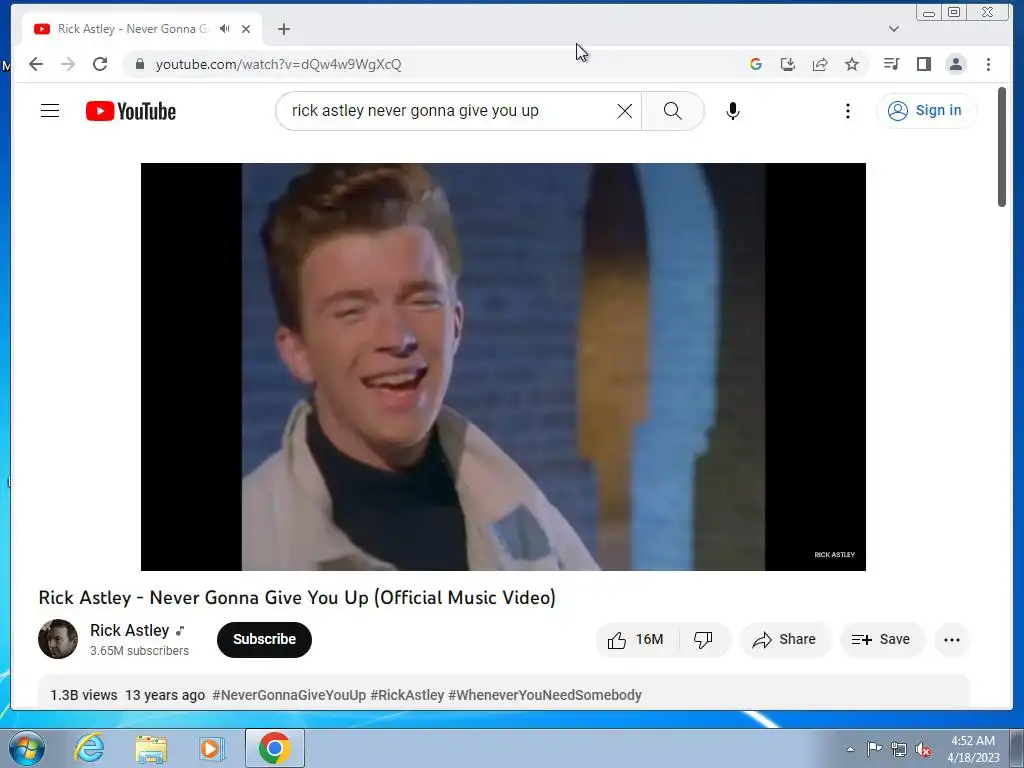Go back with the browser back arrow
The height and width of the screenshot is (768, 1024).
click(x=36, y=64)
